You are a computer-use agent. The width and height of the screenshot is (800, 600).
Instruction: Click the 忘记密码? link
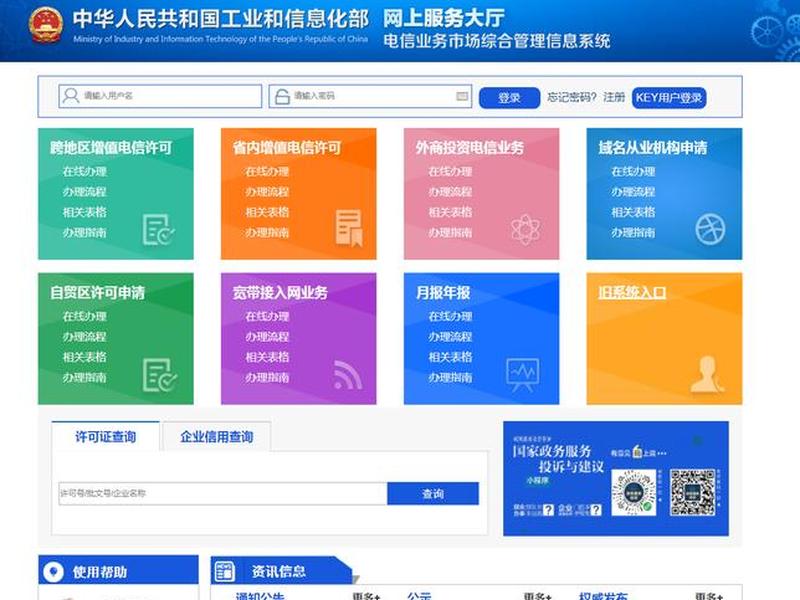click(571, 97)
